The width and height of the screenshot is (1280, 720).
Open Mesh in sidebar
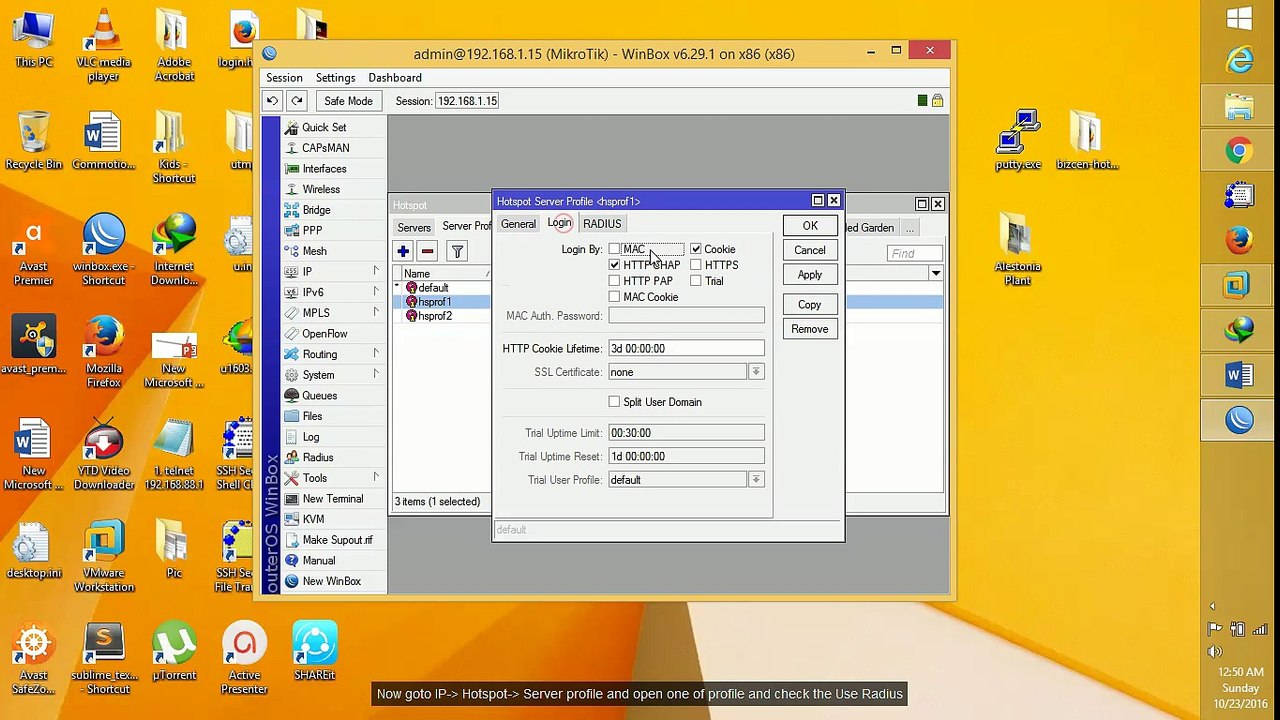pos(314,251)
